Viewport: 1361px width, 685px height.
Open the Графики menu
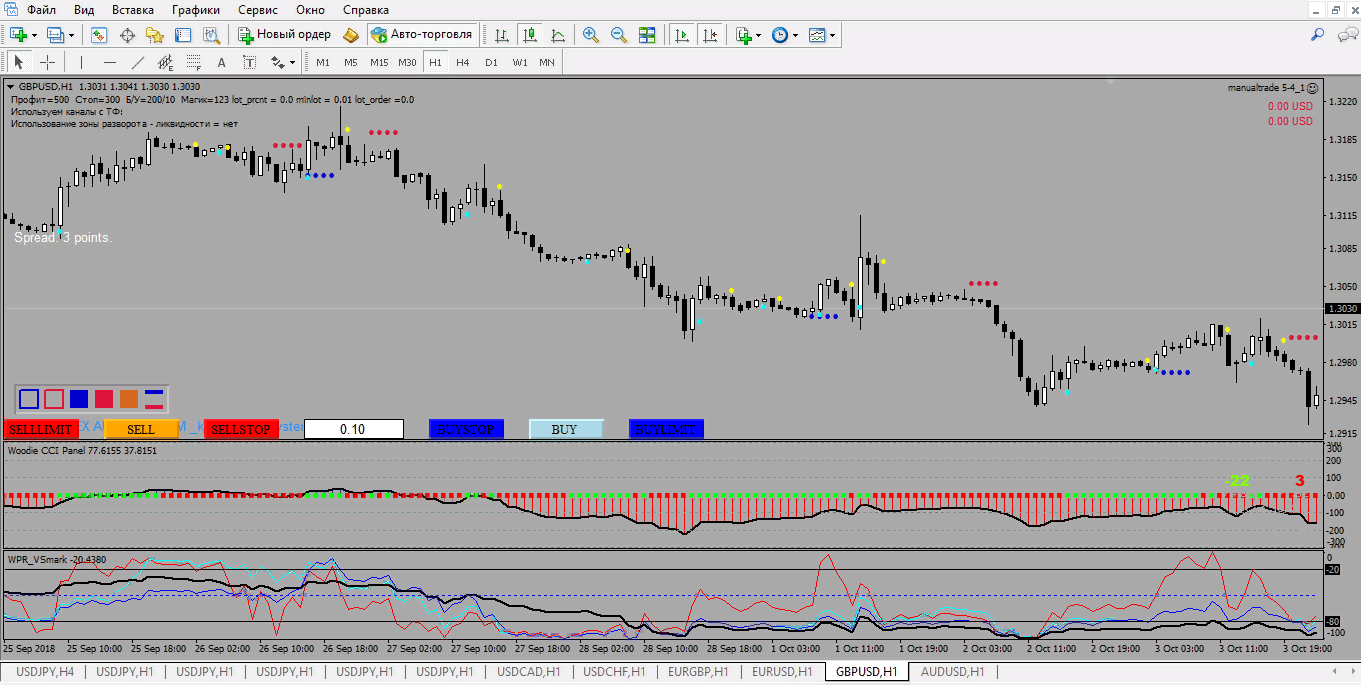coord(196,10)
